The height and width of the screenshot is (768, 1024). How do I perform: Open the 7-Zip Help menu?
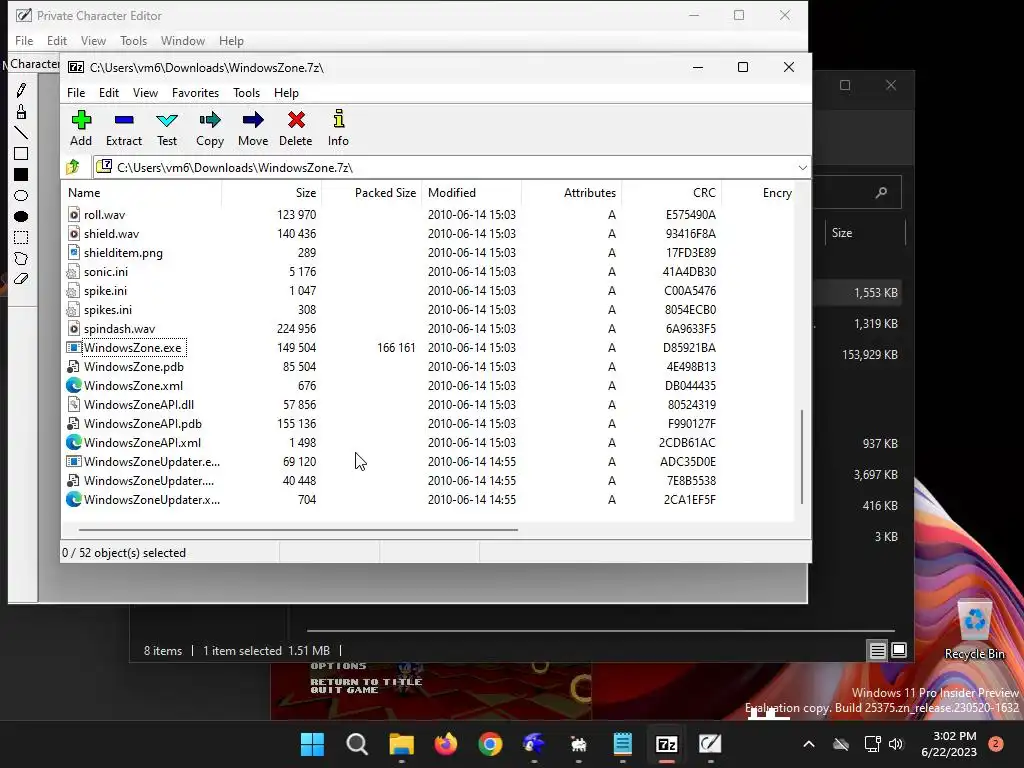pos(286,93)
